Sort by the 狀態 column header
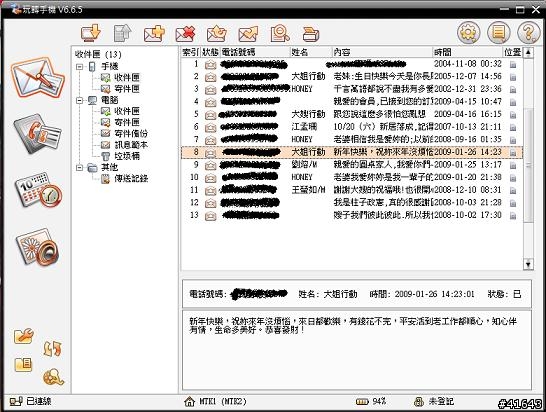Viewport: 546px width, 412px height. click(210, 52)
